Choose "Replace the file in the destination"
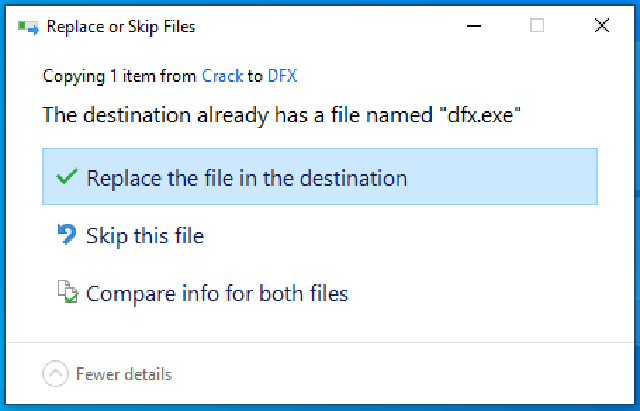 click(246, 179)
